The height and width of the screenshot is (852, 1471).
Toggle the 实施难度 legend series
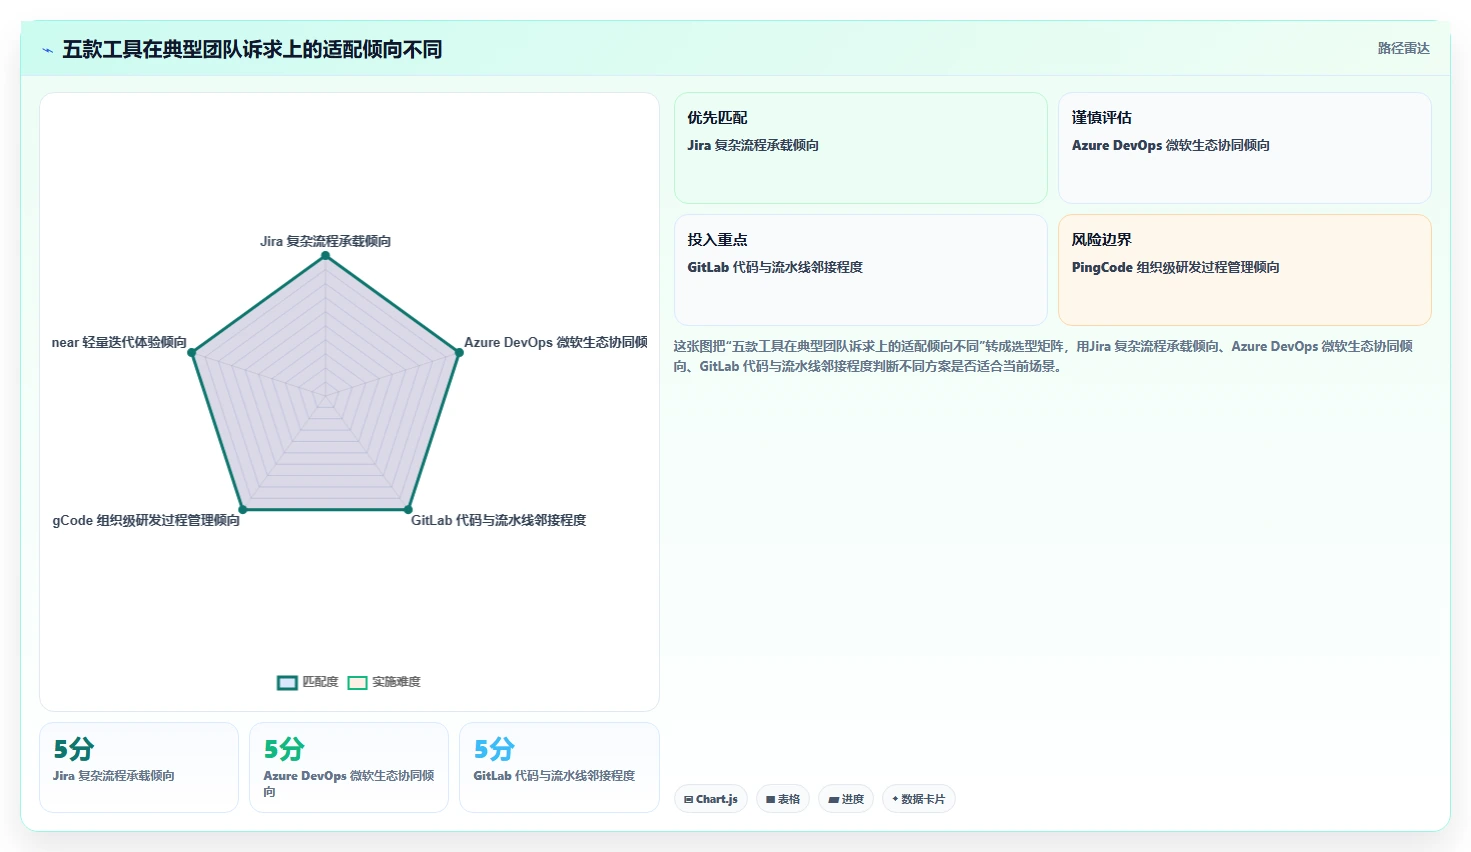point(384,682)
